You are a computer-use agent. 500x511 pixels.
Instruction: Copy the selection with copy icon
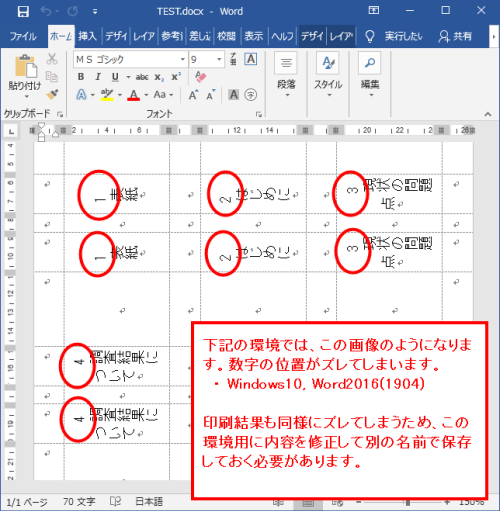click(x=52, y=76)
